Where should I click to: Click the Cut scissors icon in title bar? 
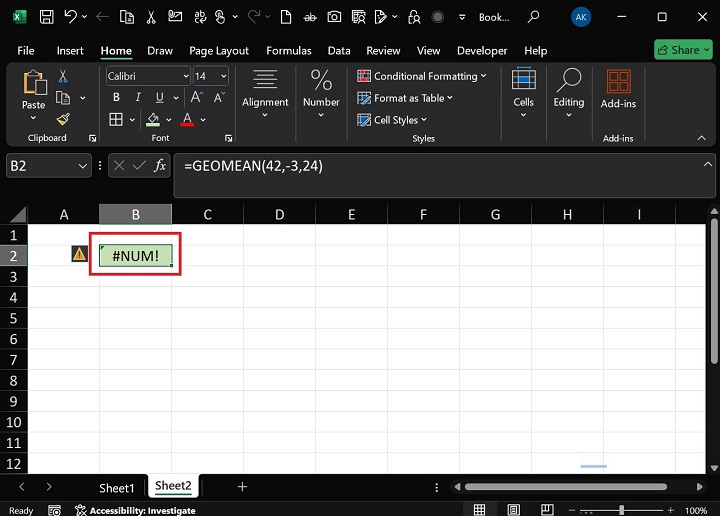[151, 17]
